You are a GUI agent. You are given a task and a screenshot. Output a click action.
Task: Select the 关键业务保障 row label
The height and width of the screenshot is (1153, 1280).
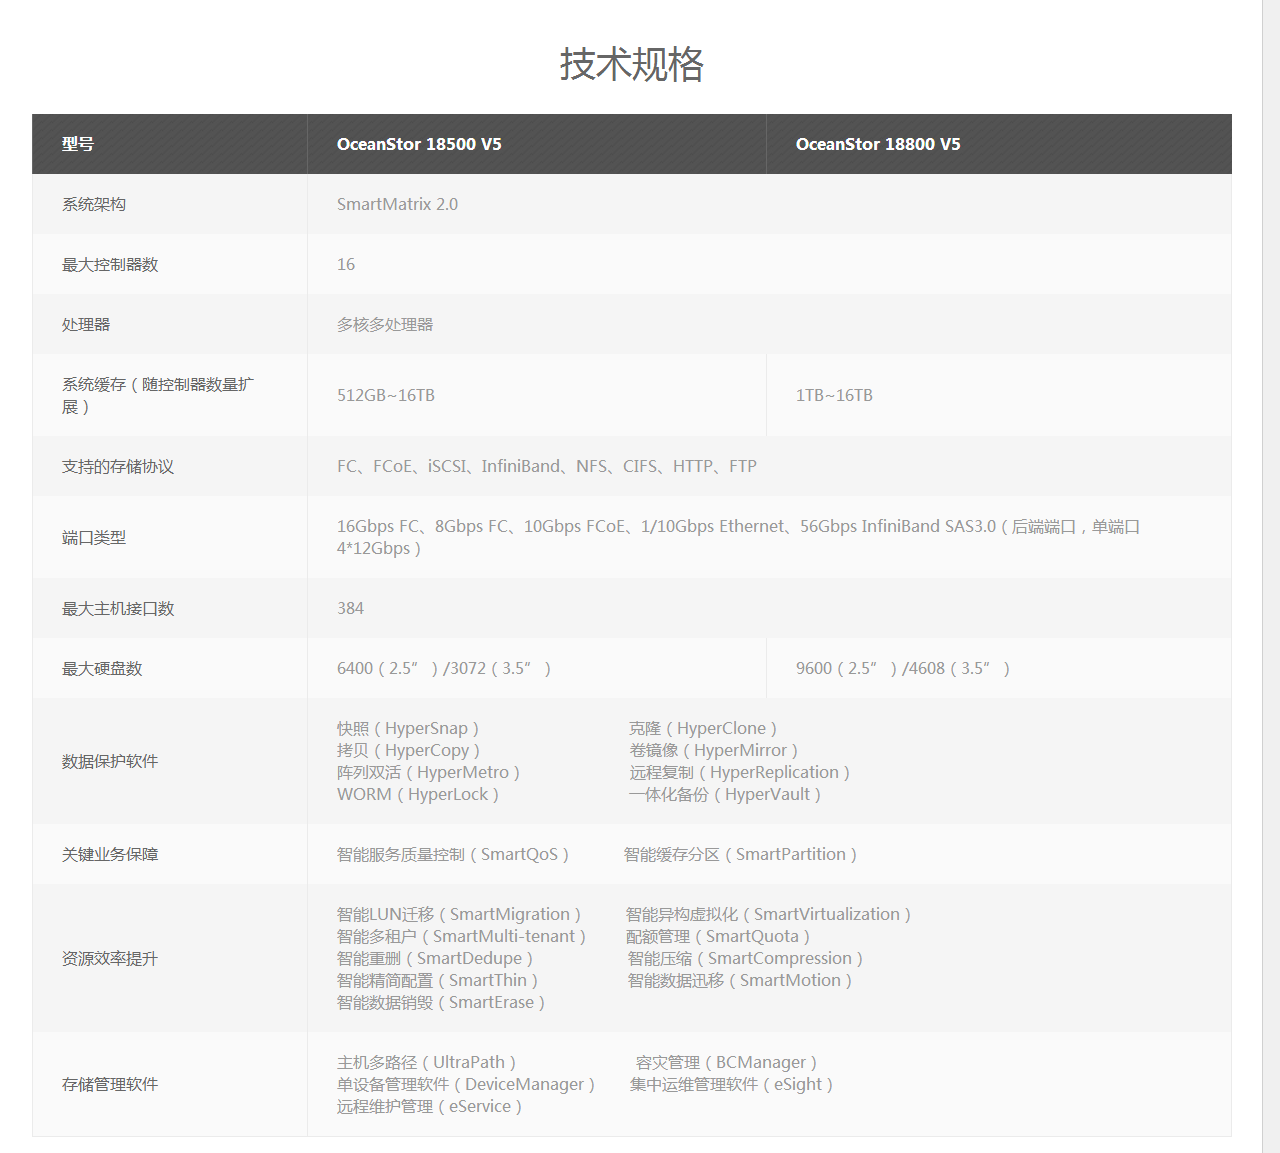coord(110,854)
